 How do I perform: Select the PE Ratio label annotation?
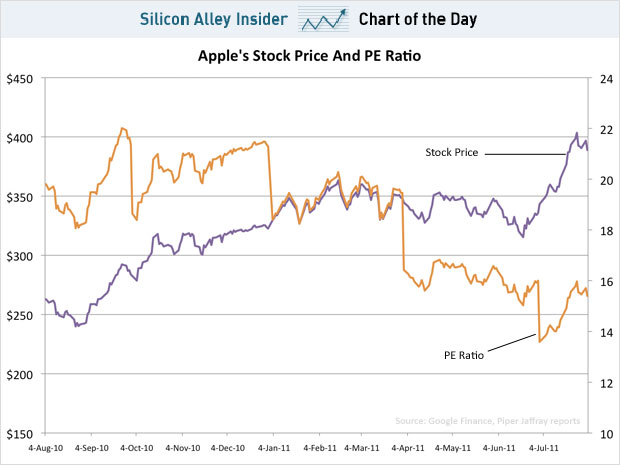click(464, 355)
